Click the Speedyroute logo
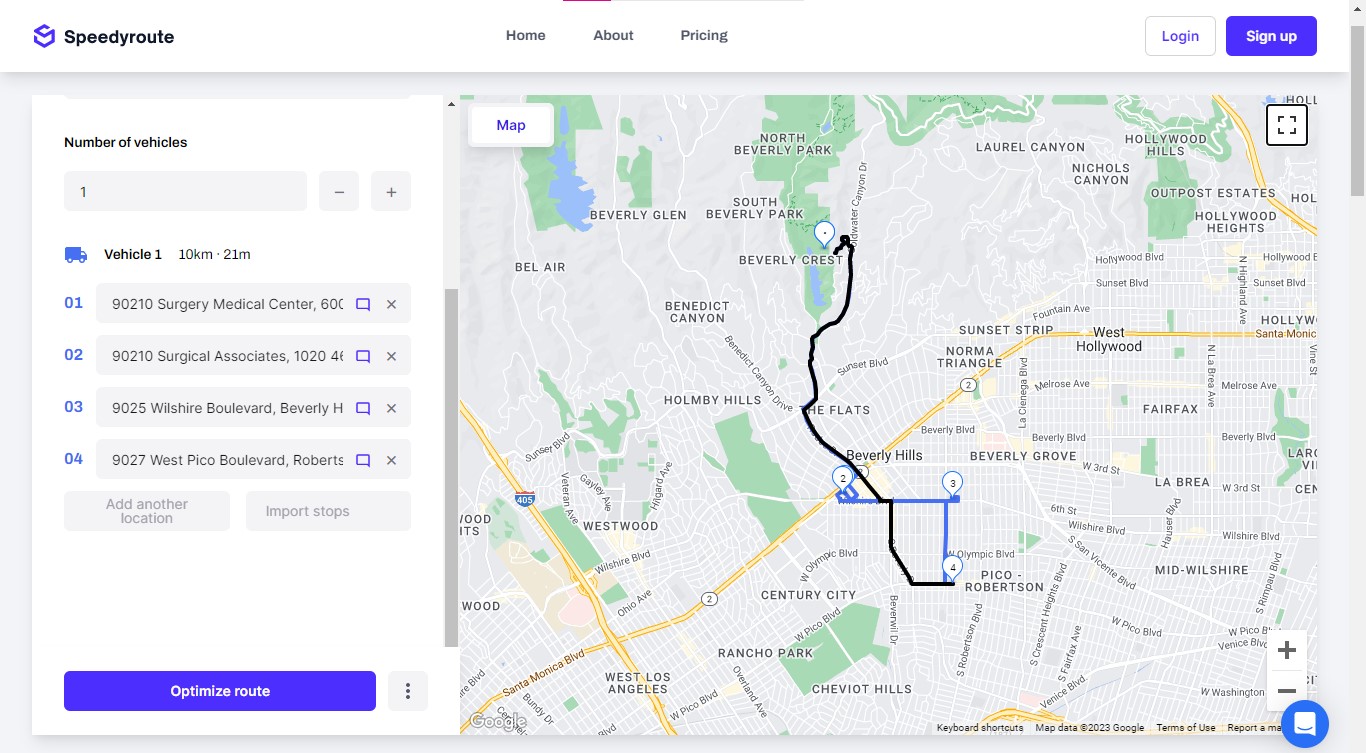 tap(103, 36)
